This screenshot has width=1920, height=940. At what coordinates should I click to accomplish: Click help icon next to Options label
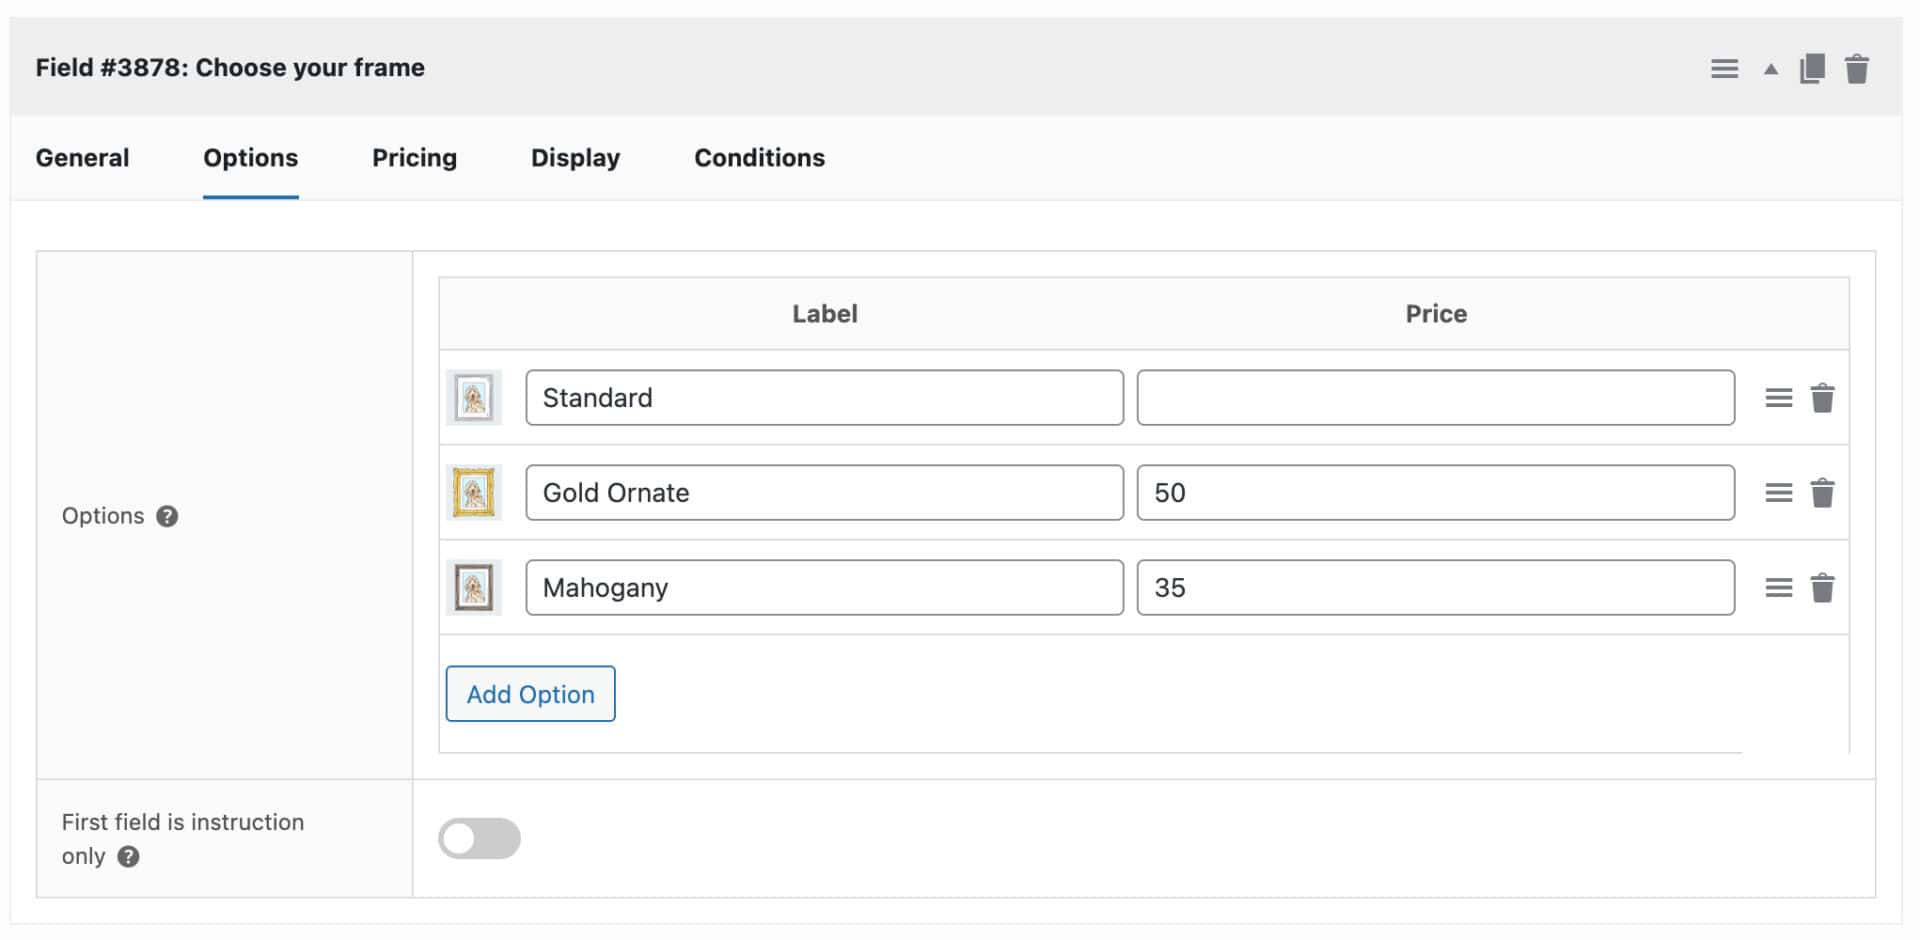pyautogui.click(x=168, y=516)
